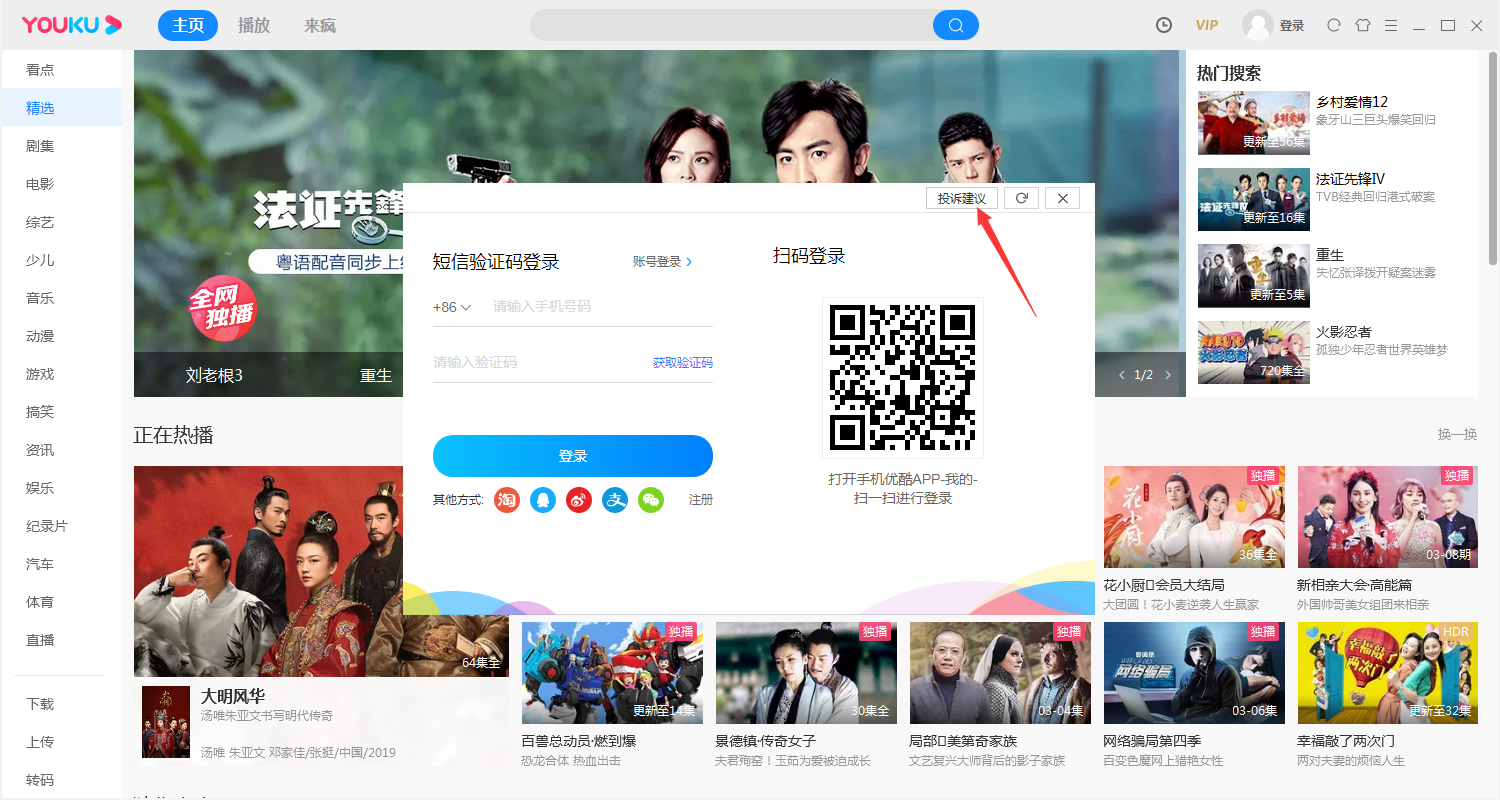Log in with the QQ icon
This screenshot has height=800, width=1500.
[542, 500]
